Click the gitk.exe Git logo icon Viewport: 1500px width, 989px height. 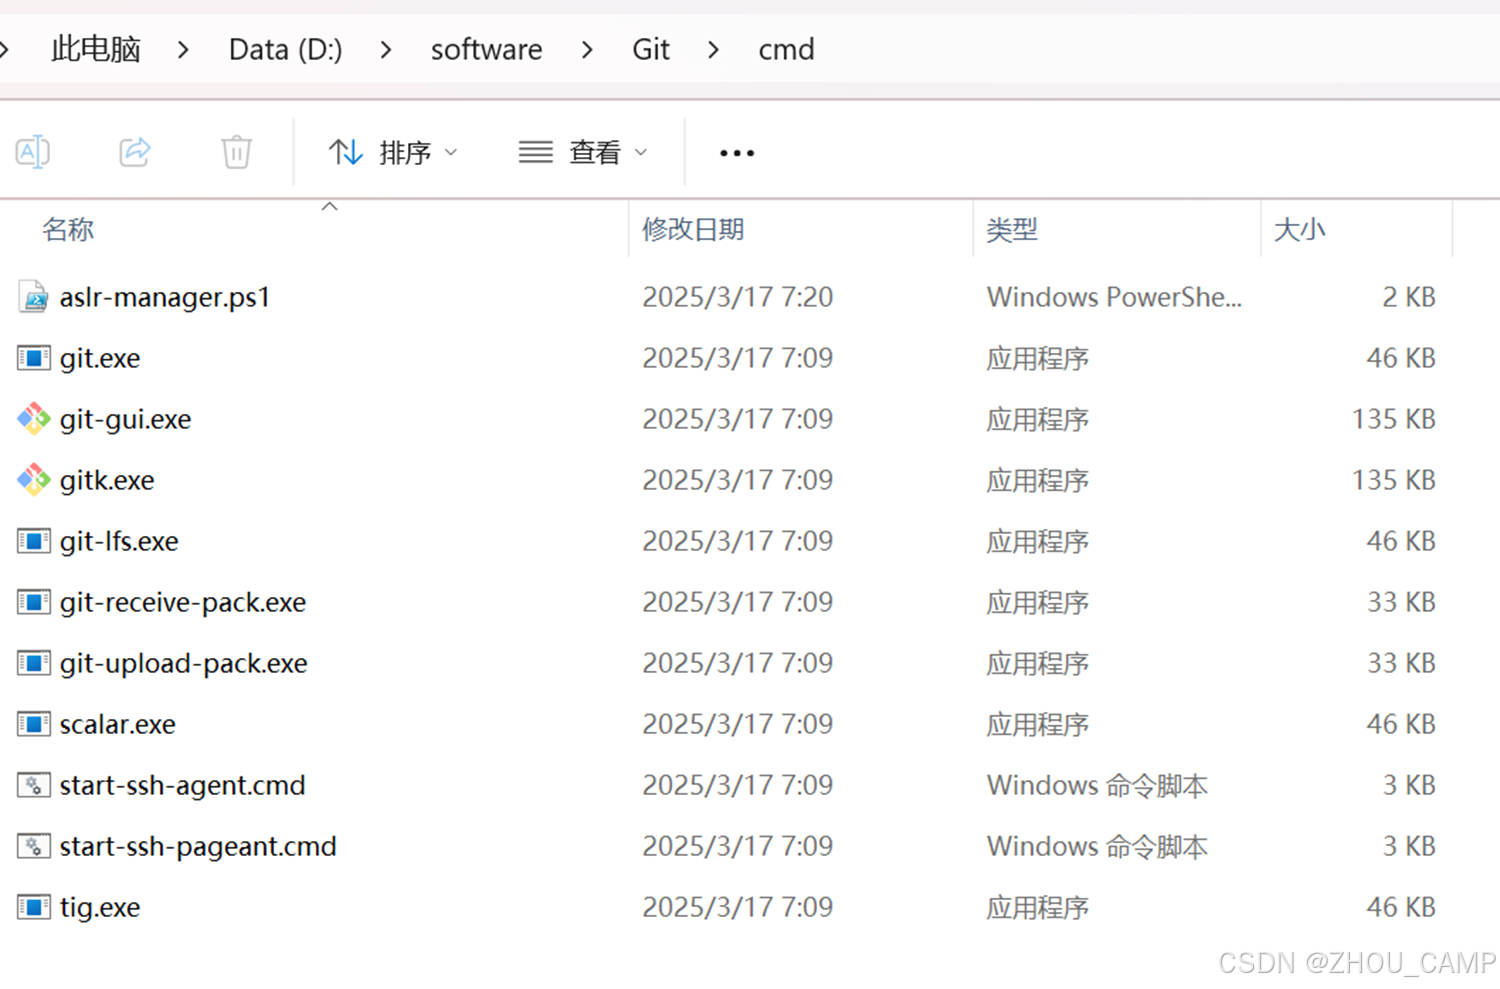tap(33, 480)
